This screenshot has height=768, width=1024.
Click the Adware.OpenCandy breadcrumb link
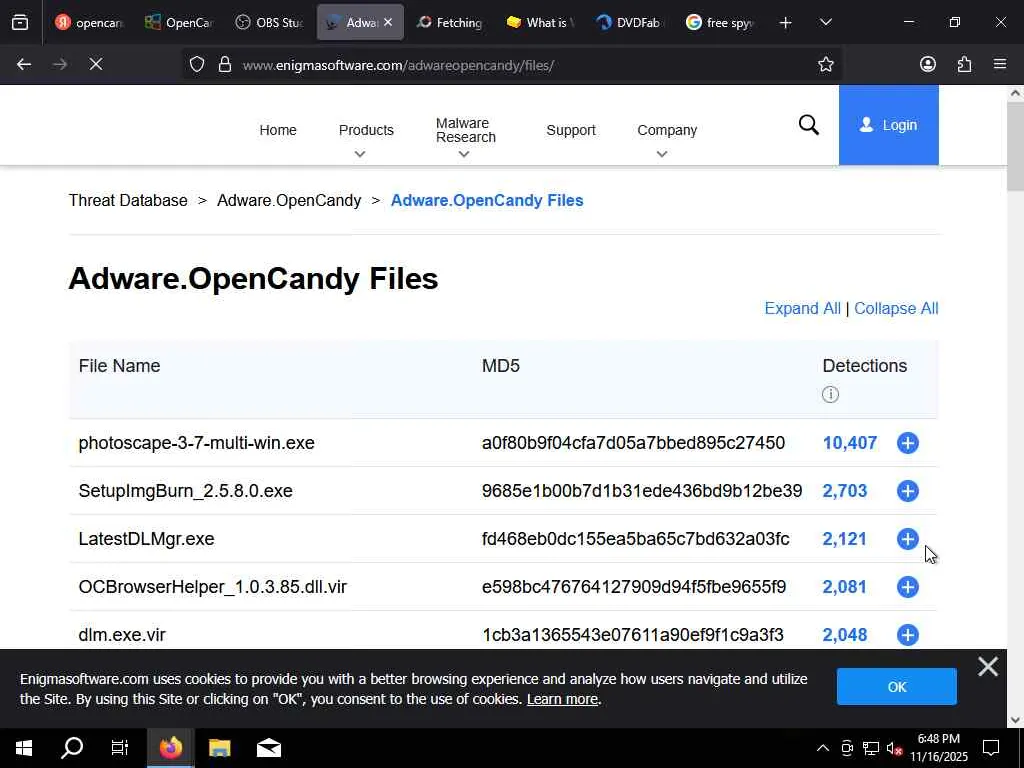(289, 200)
